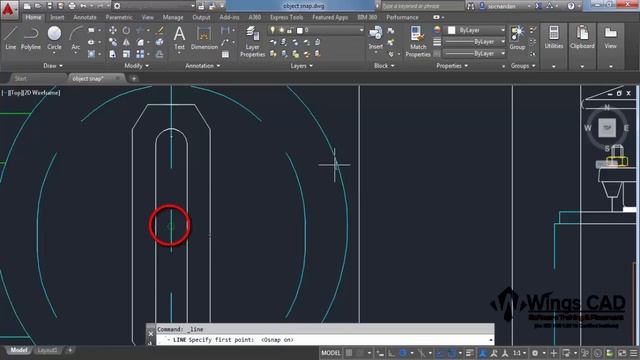Expand the Block panel
The image size is (640, 360).
[x=384, y=66]
